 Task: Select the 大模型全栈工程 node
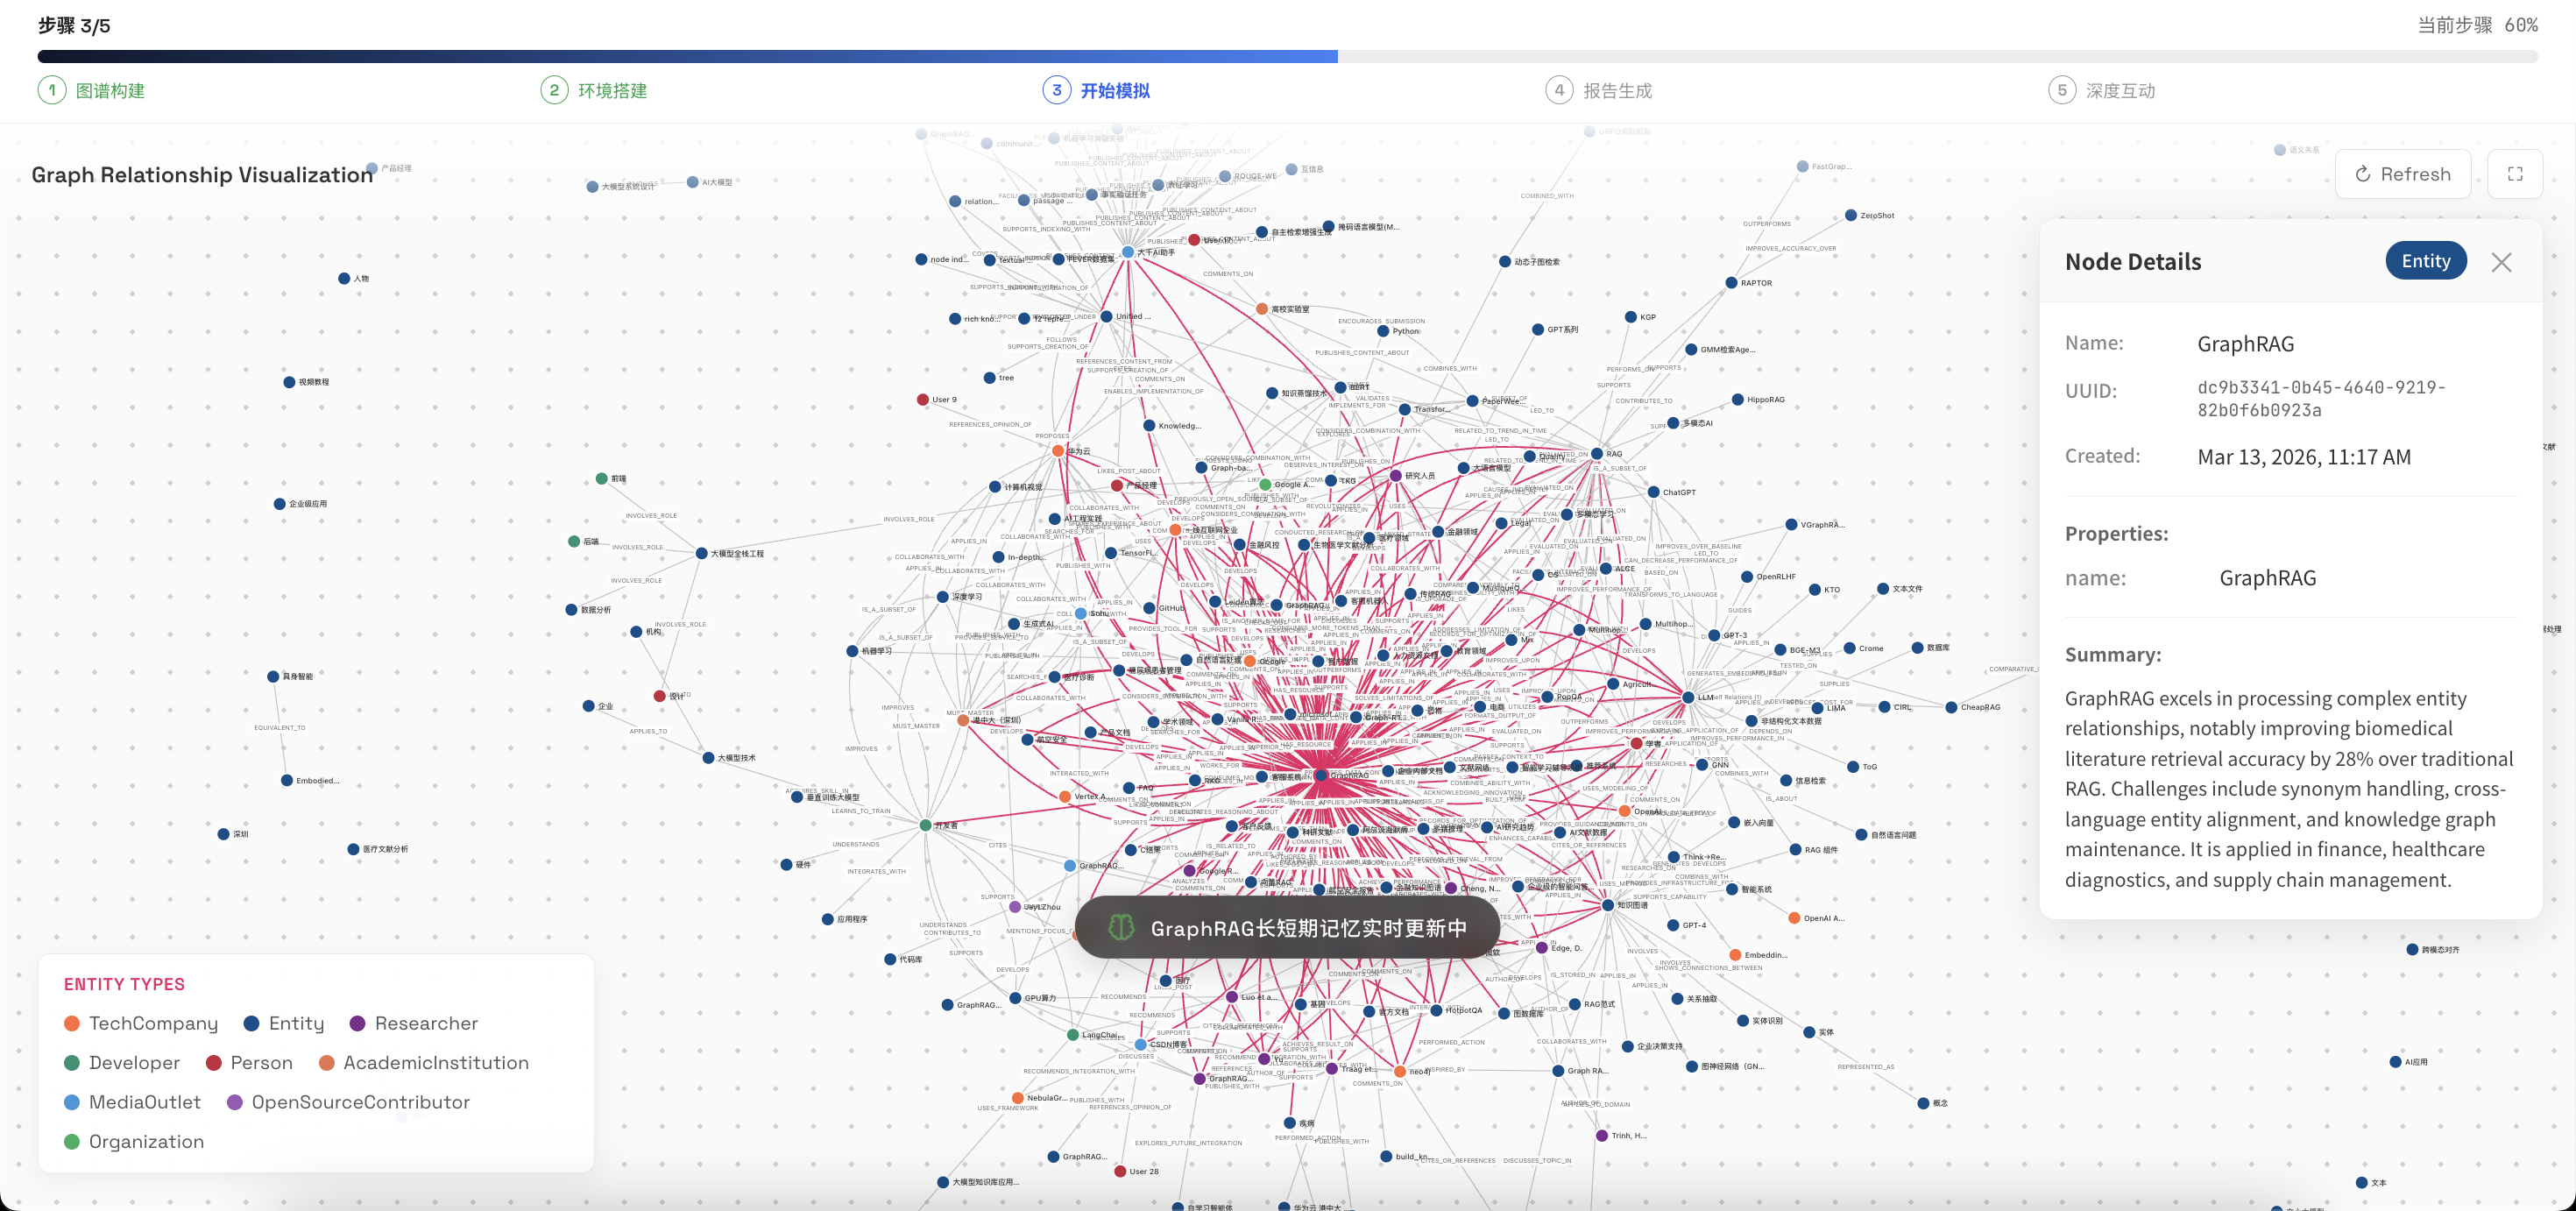pos(701,554)
